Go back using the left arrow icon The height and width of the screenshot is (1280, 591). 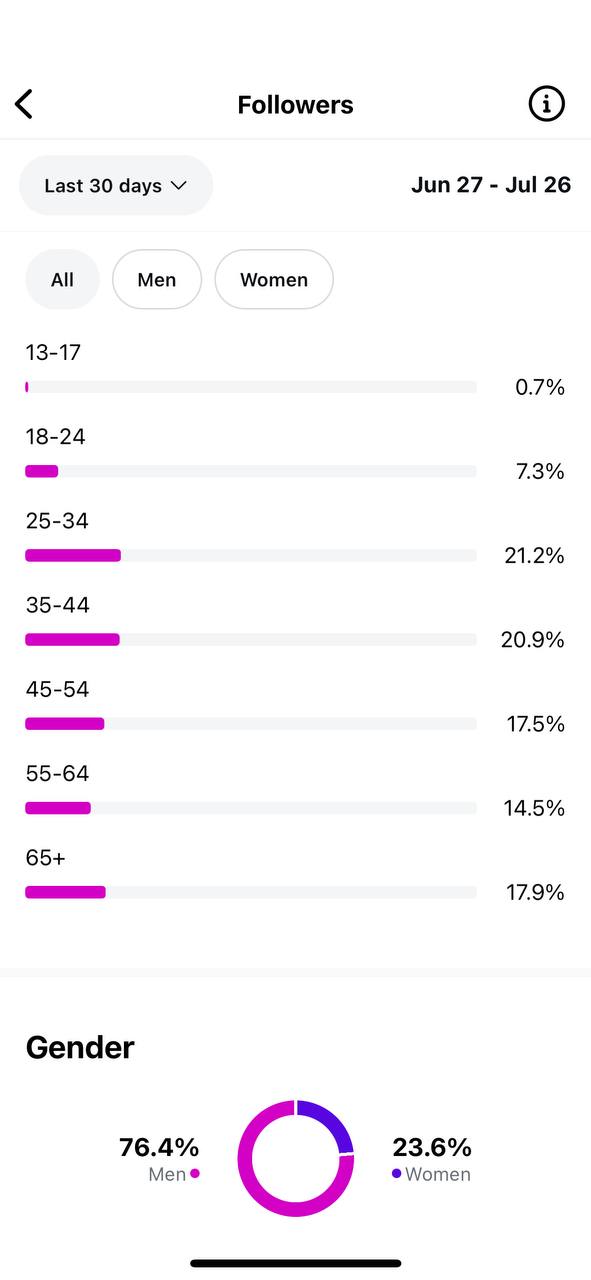[x=24, y=104]
